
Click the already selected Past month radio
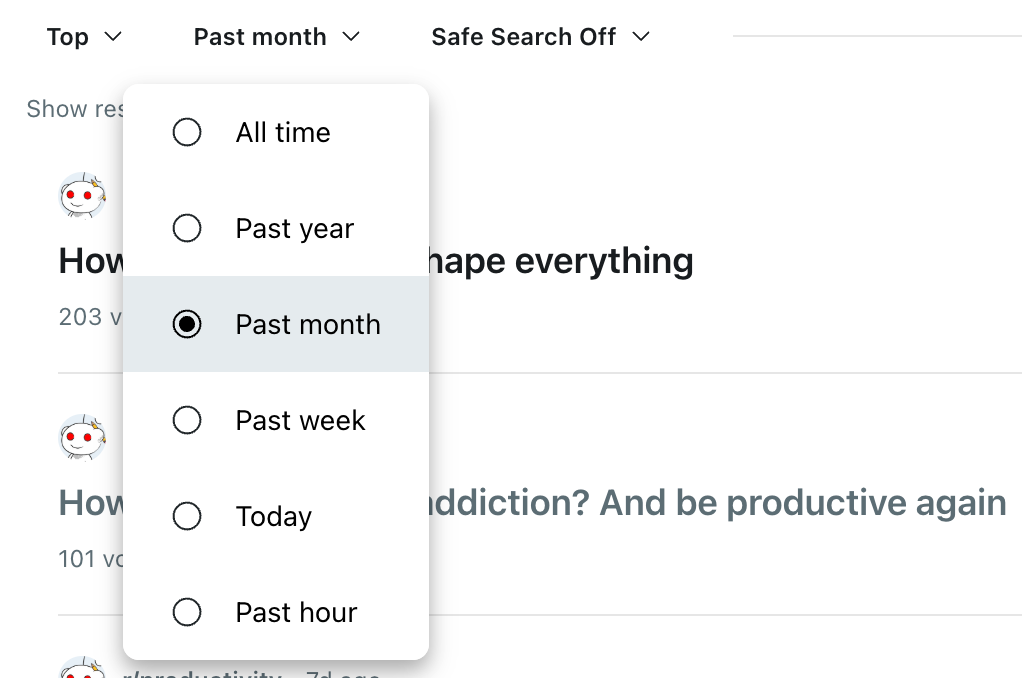pyautogui.click(x=187, y=324)
